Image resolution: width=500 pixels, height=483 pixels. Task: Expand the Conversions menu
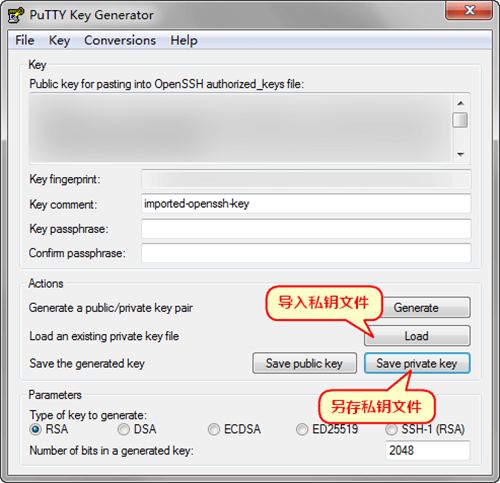coord(120,40)
